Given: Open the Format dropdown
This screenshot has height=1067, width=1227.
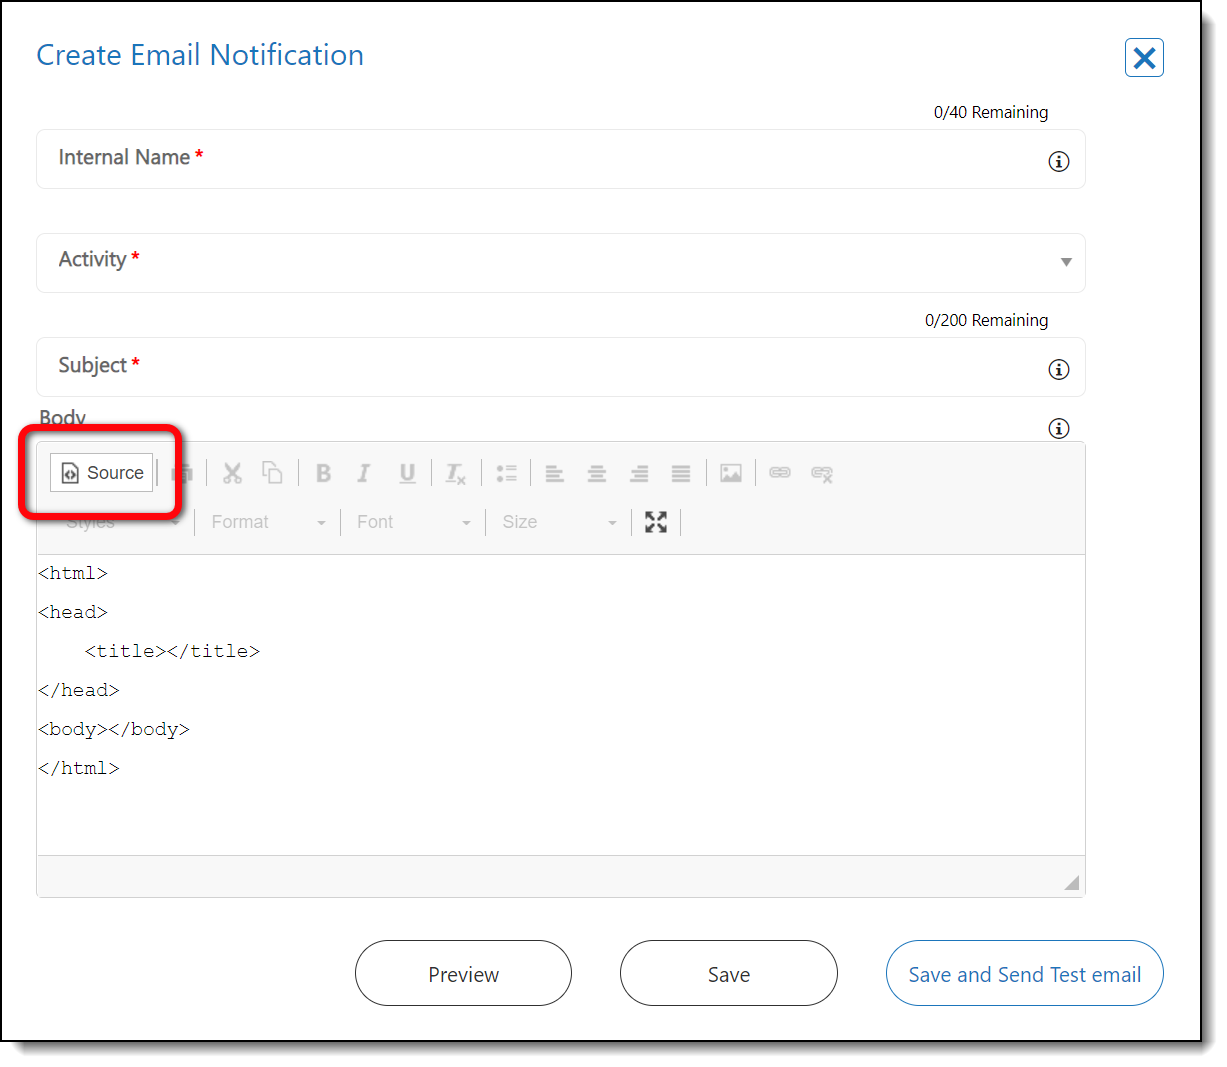Looking at the screenshot, I should click(268, 522).
